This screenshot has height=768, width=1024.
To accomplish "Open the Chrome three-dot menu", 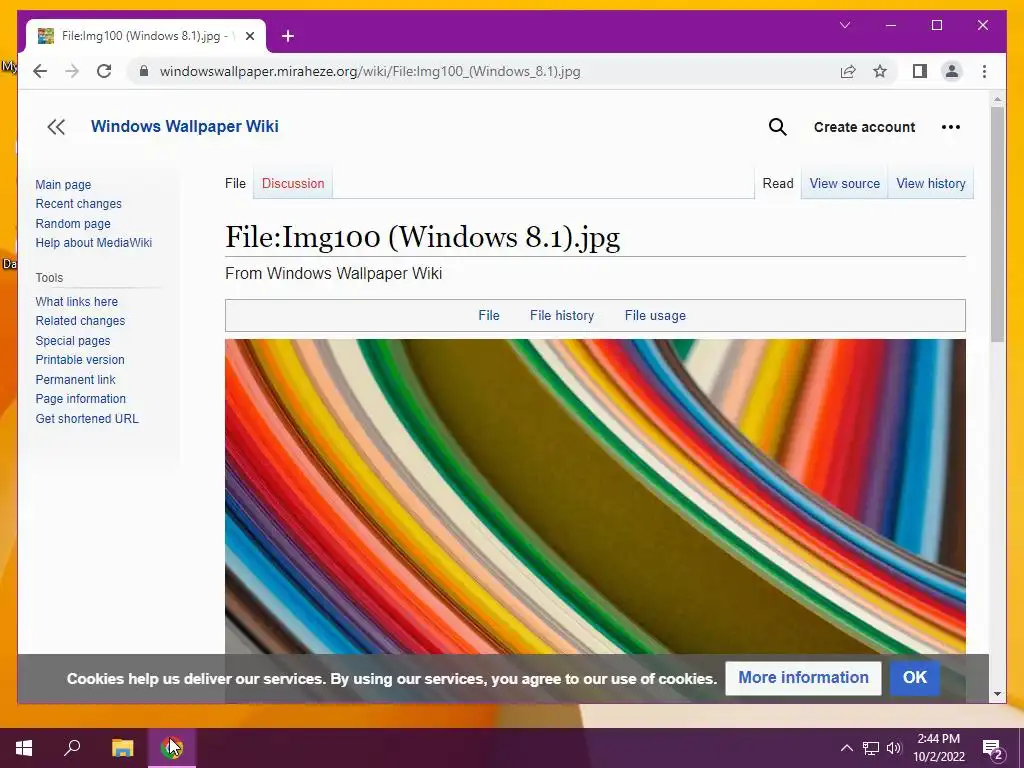I will pyautogui.click(x=984, y=71).
